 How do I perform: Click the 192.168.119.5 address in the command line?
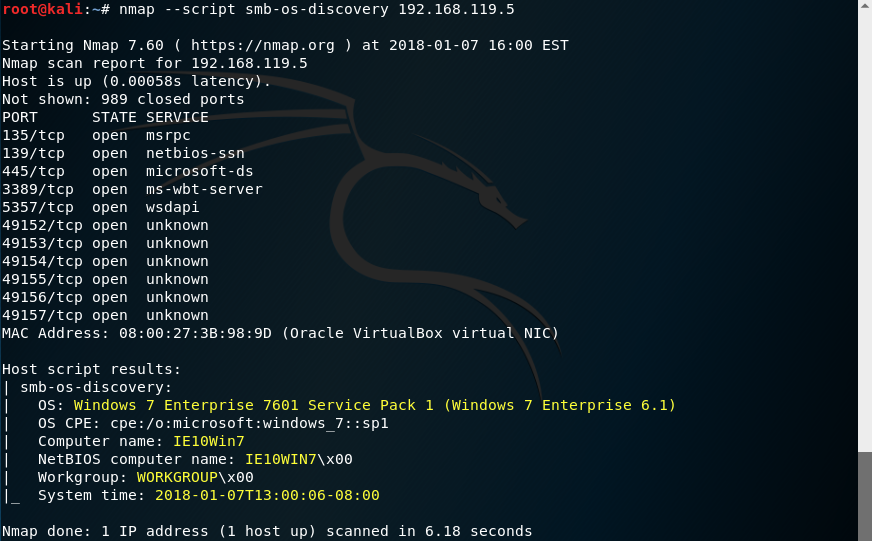[x=456, y=9]
